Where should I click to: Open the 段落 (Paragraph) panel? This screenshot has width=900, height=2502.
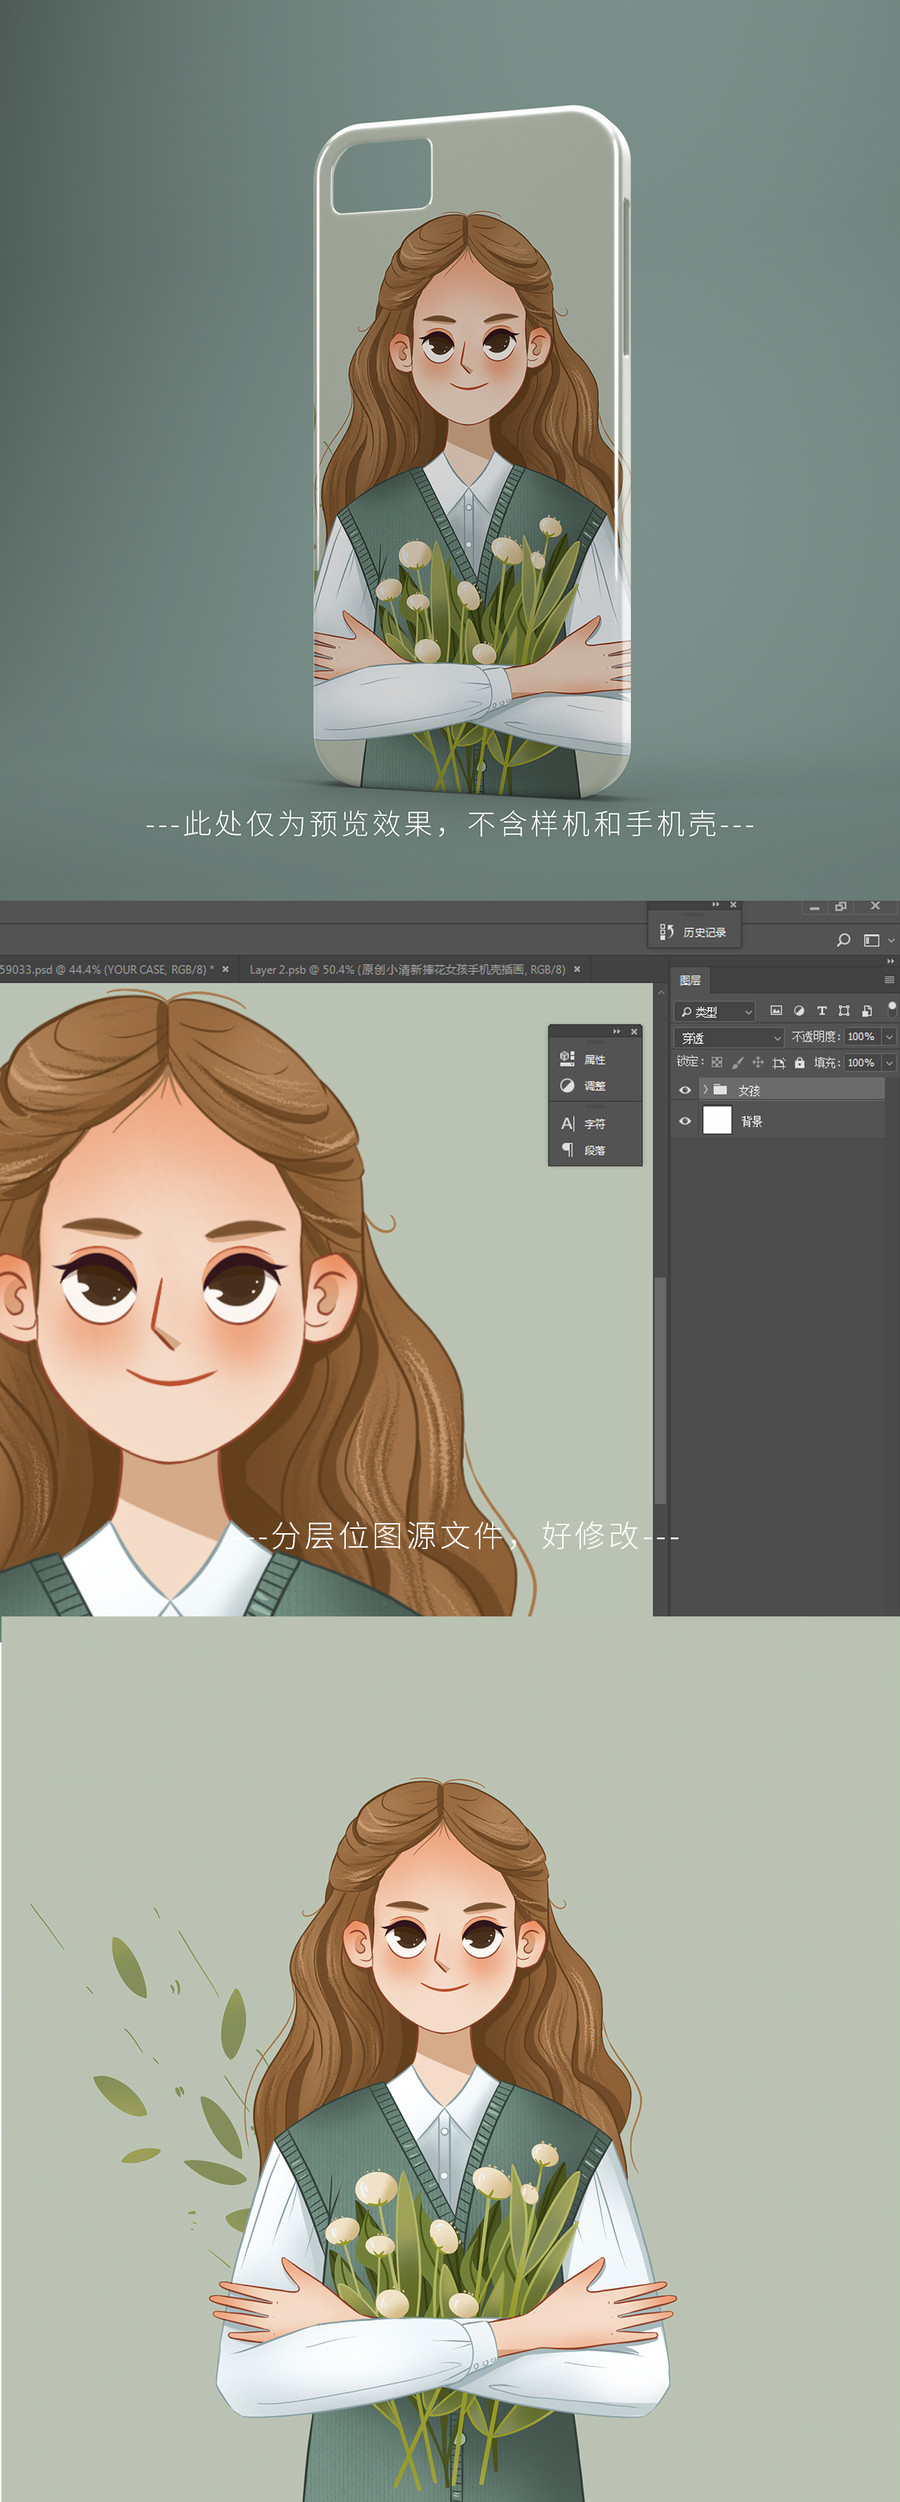(x=595, y=1150)
